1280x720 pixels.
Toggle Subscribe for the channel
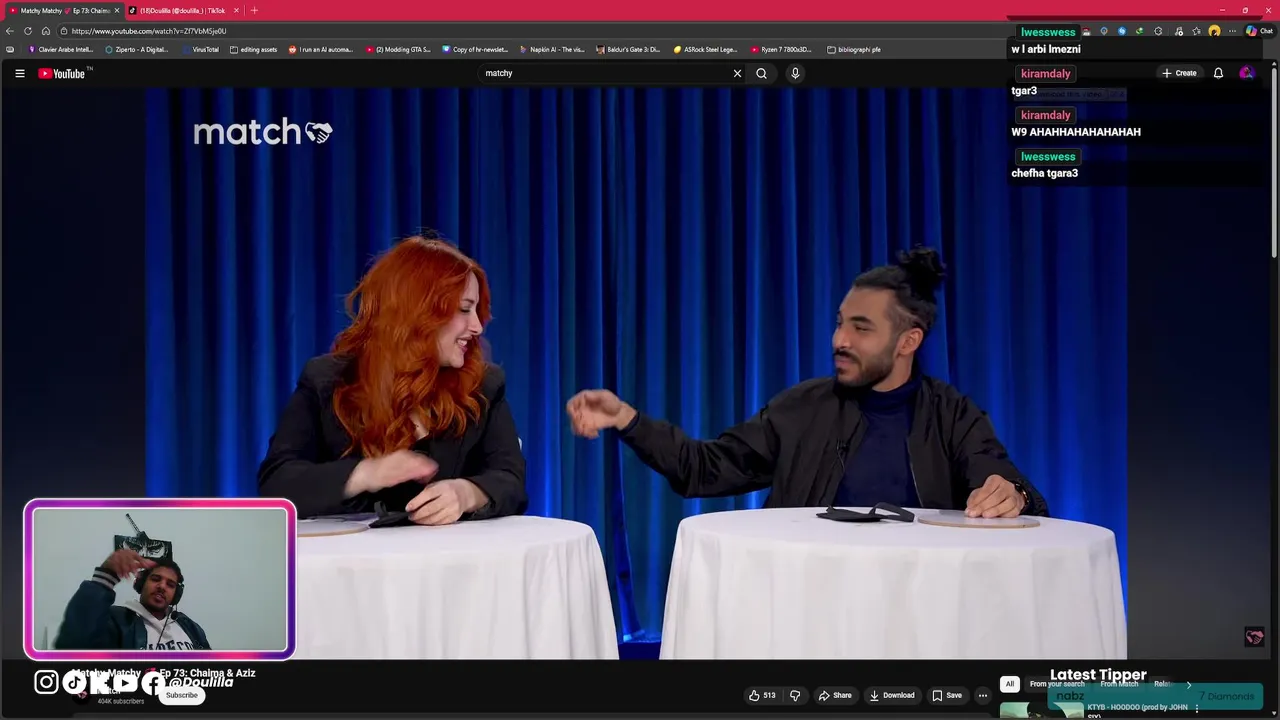tap(182, 695)
